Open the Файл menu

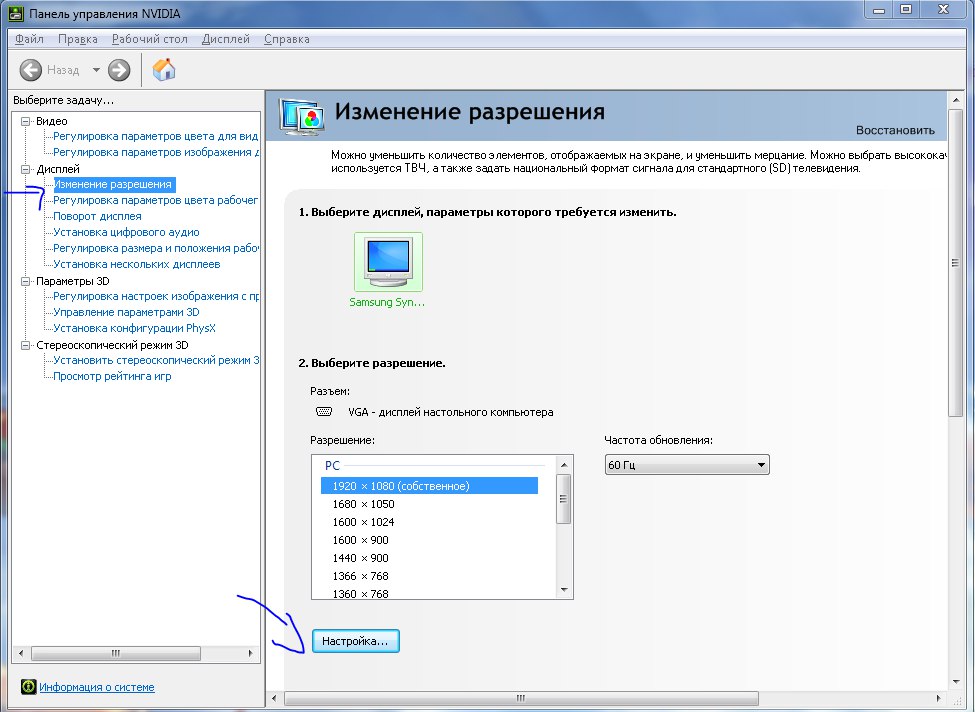point(29,39)
